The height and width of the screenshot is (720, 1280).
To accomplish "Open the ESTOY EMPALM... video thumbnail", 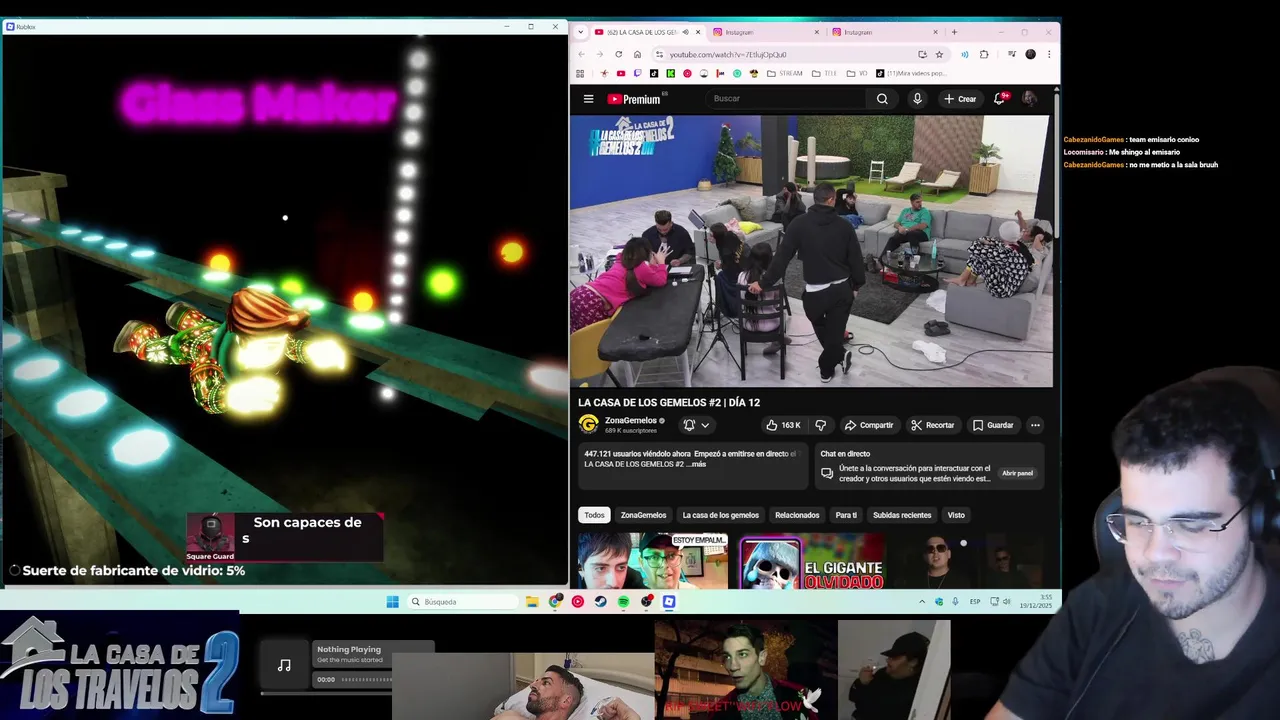I will 653,562.
